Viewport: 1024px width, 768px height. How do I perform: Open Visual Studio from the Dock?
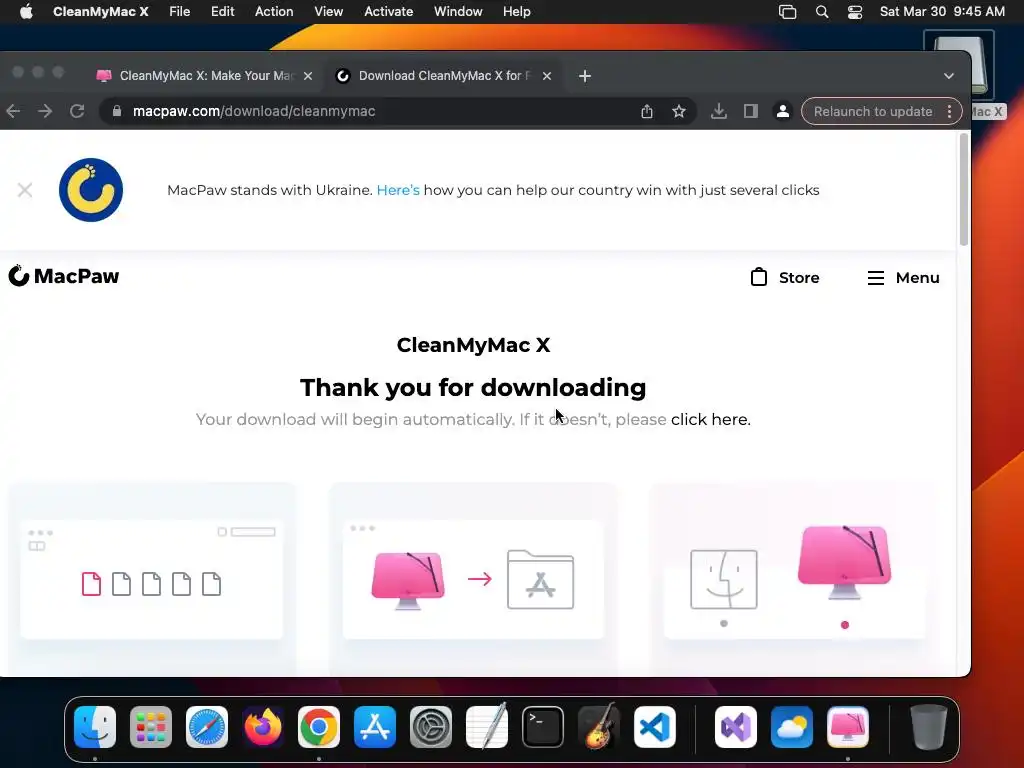point(736,727)
